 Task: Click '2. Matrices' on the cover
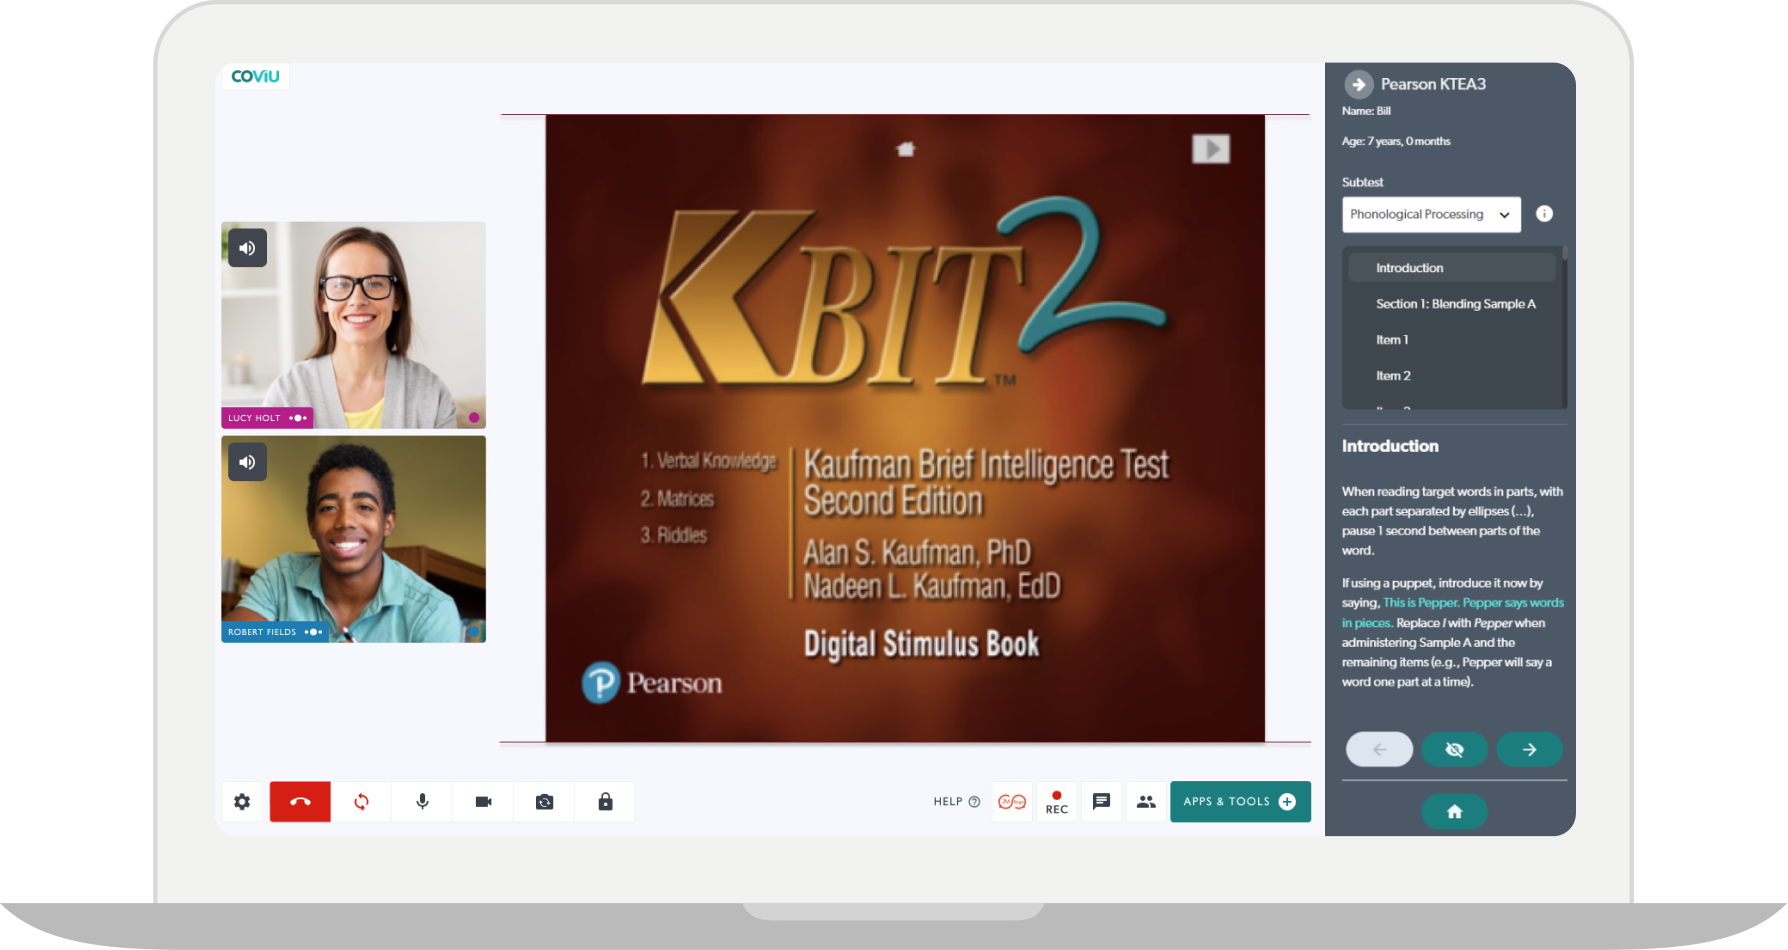[678, 498]
